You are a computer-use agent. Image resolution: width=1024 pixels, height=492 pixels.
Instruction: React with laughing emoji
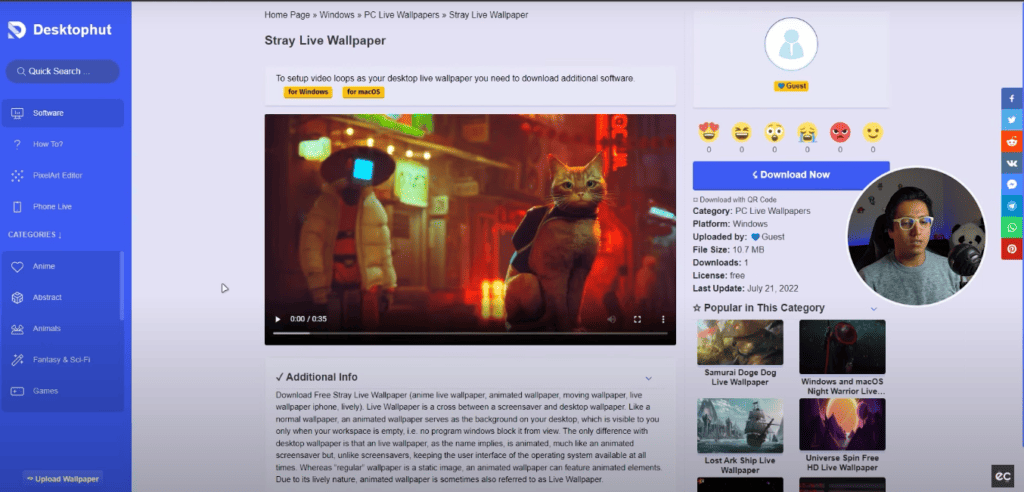coord(741,133)
